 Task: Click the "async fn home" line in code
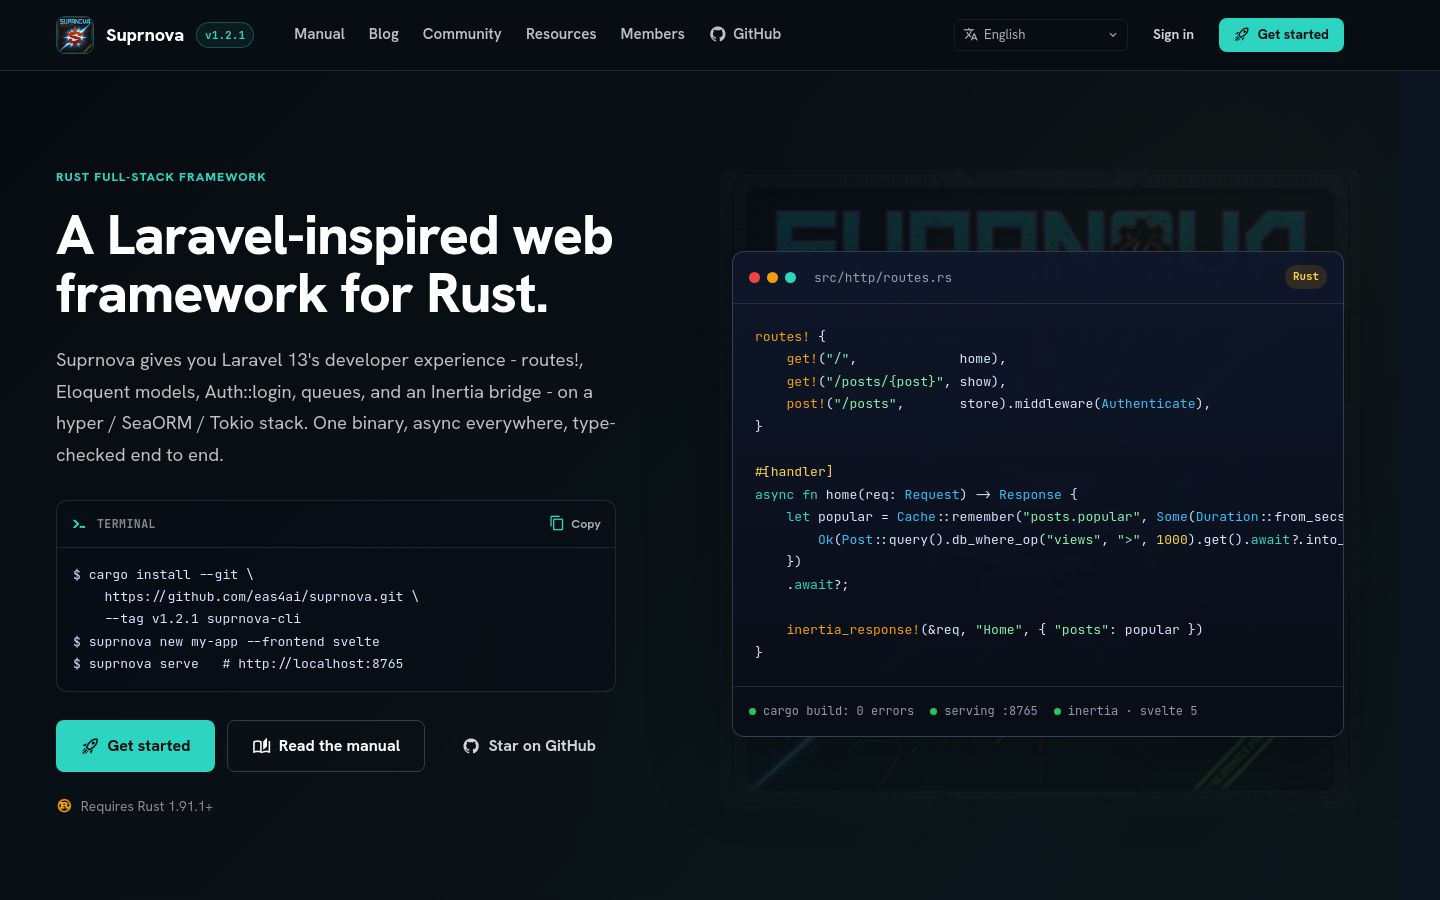(916, 495)
